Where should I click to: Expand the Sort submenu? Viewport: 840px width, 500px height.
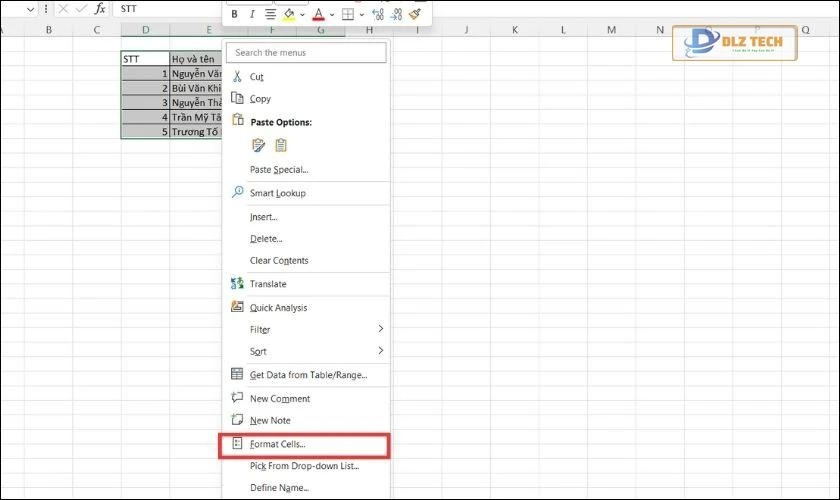[381, 351]
